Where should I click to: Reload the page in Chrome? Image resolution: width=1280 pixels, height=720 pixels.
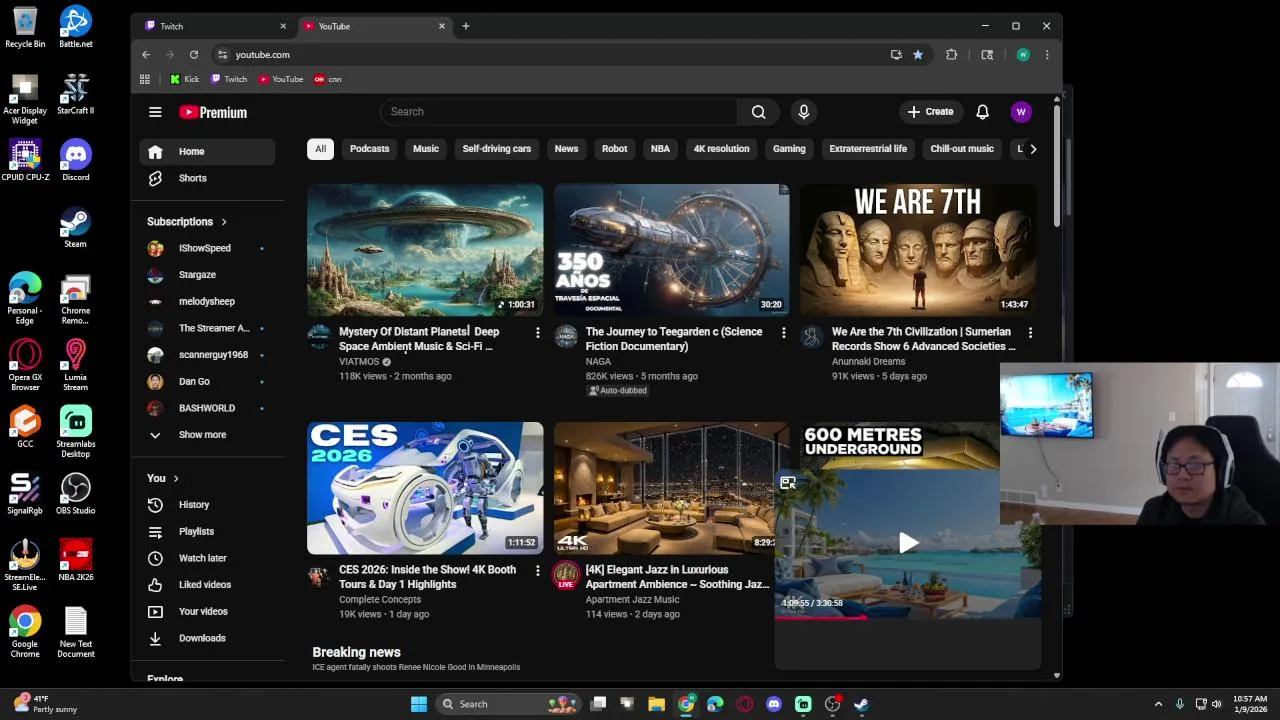click(194, 55)
